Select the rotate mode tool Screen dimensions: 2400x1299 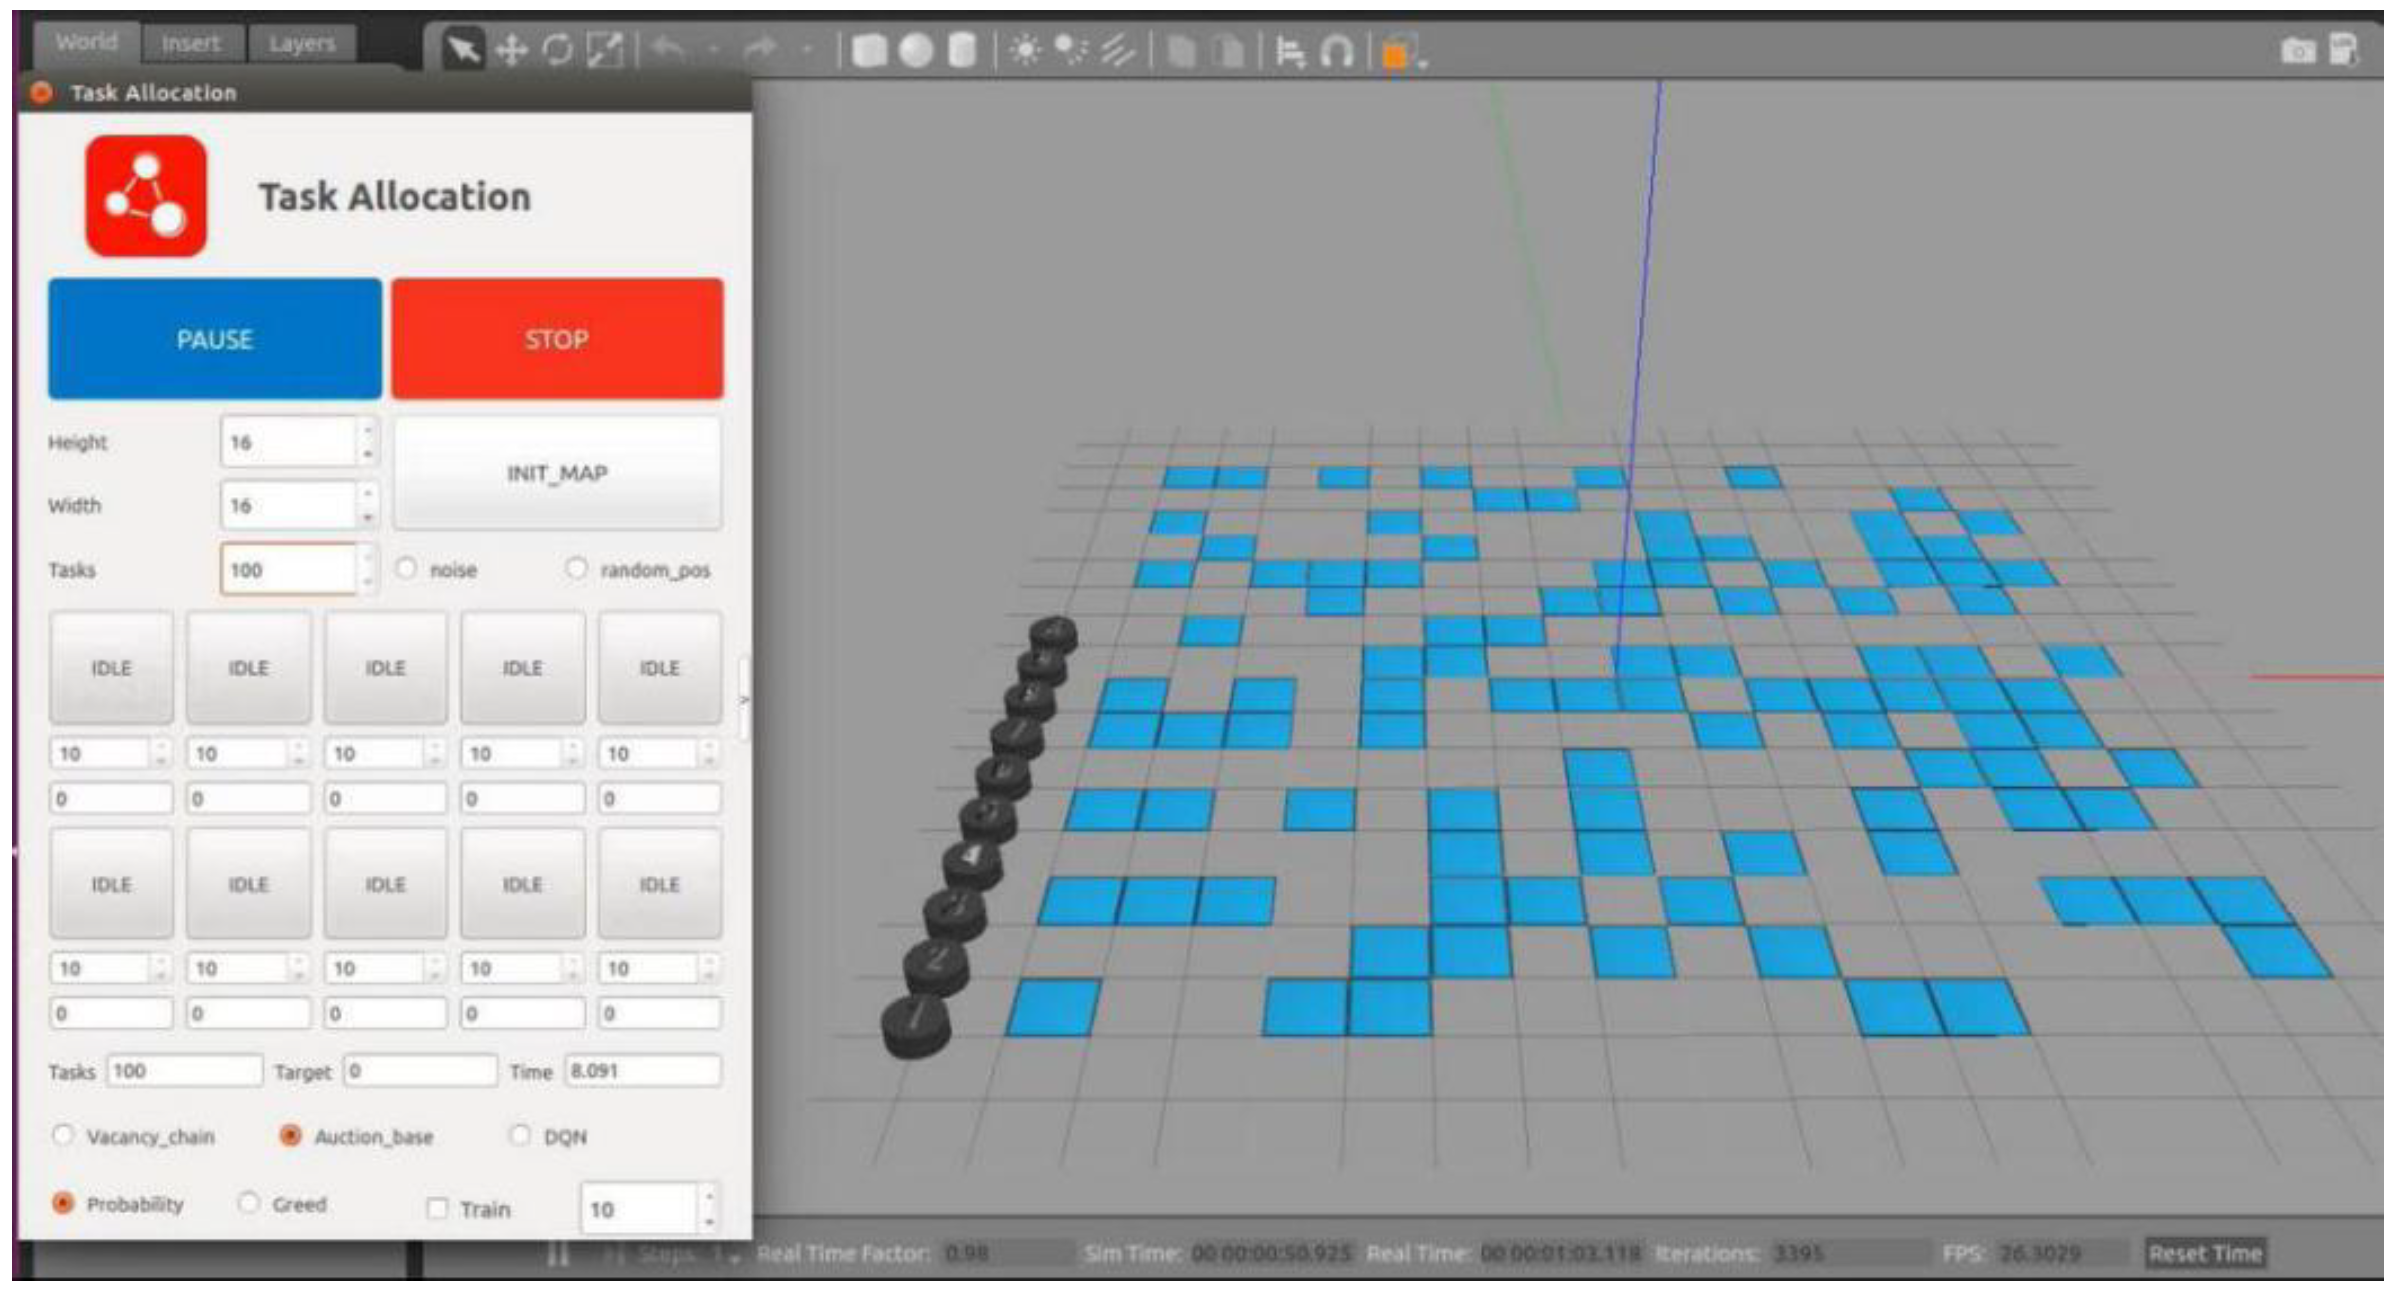coord(558,49)
